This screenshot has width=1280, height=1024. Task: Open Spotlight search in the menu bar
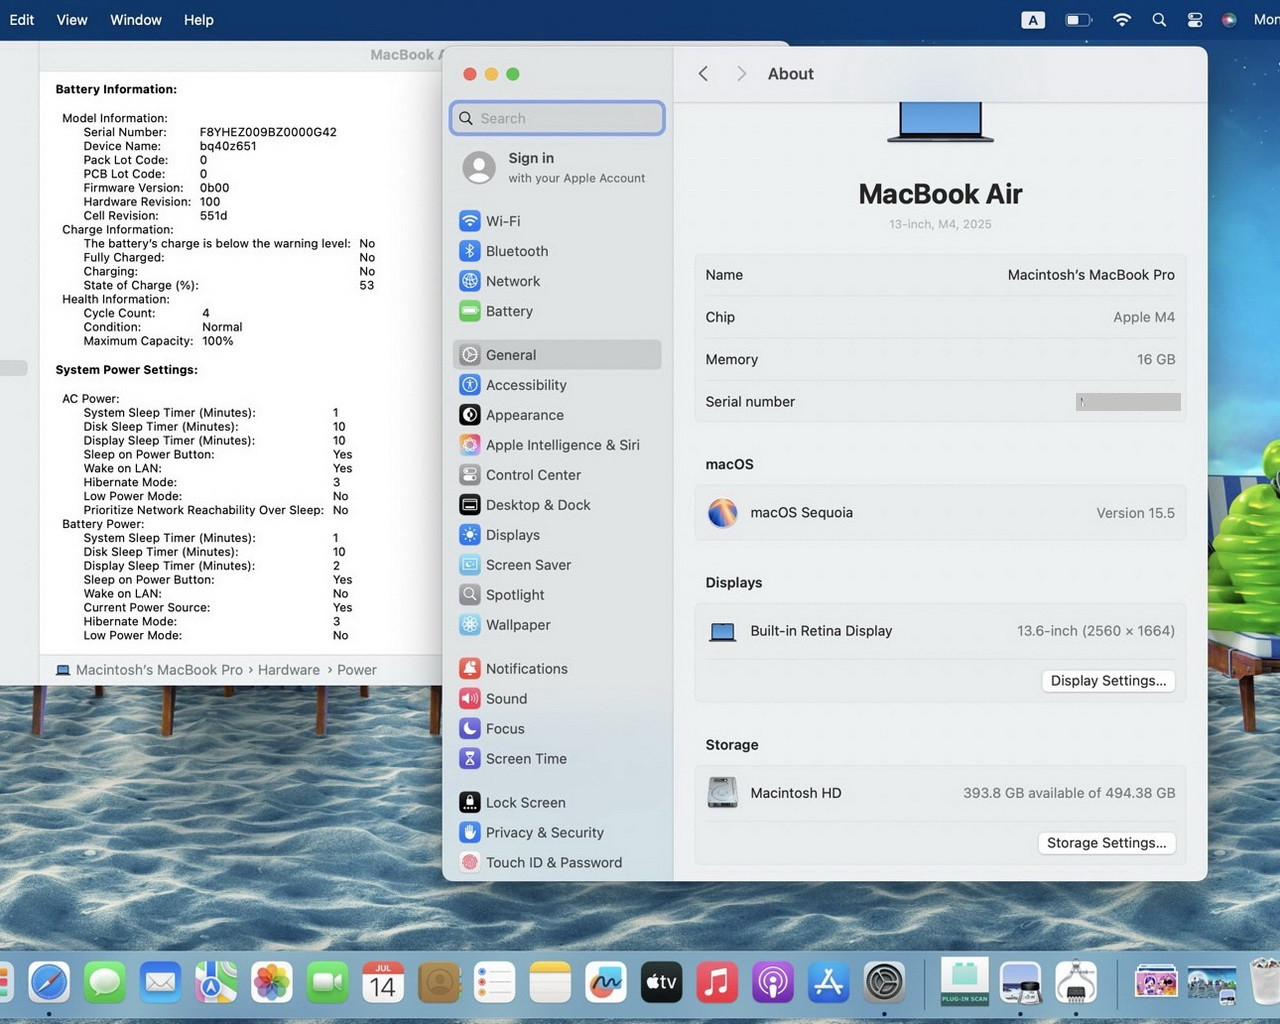click(1159, 20)
